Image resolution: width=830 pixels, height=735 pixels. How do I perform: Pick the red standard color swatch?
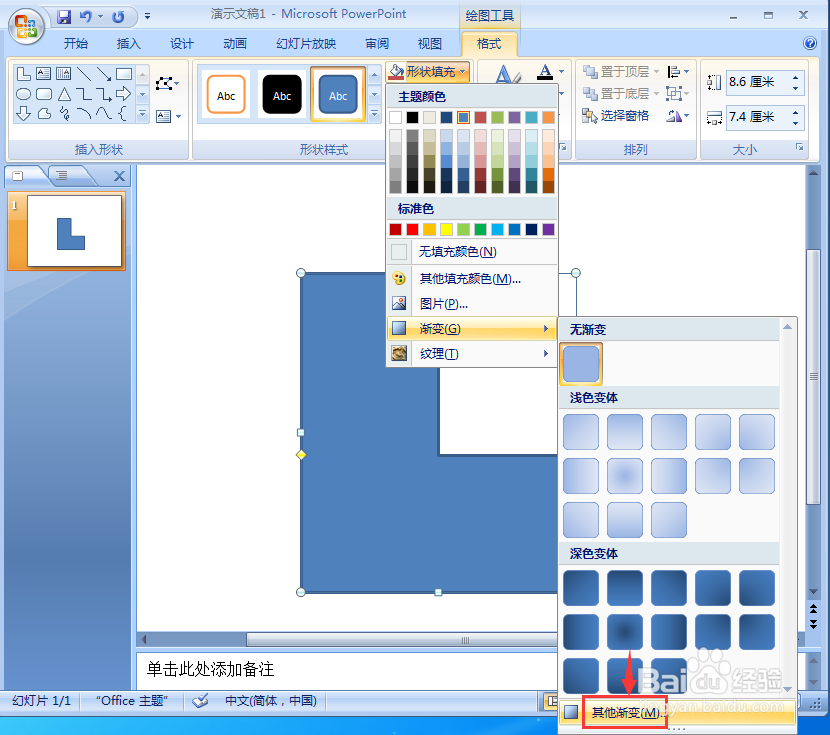[412, 229]
